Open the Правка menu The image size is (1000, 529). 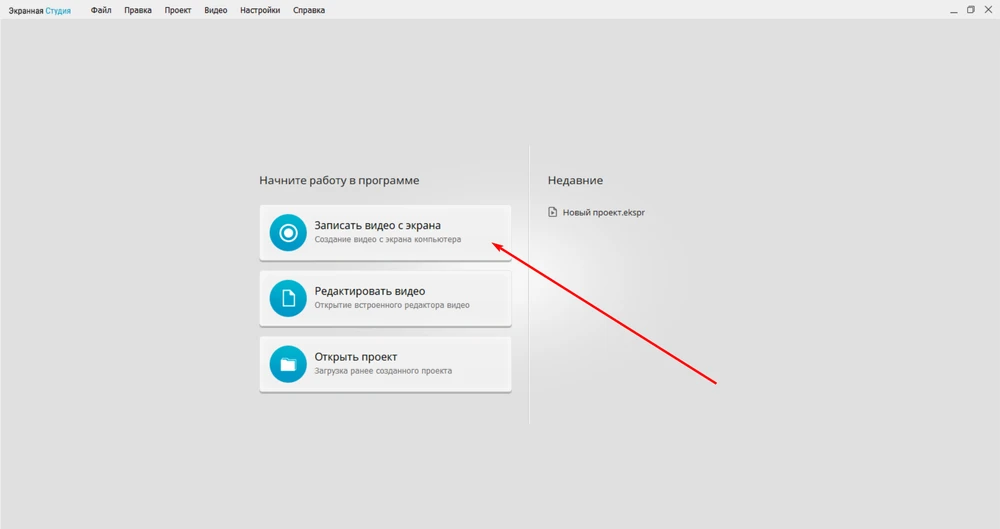pos(138,10)
